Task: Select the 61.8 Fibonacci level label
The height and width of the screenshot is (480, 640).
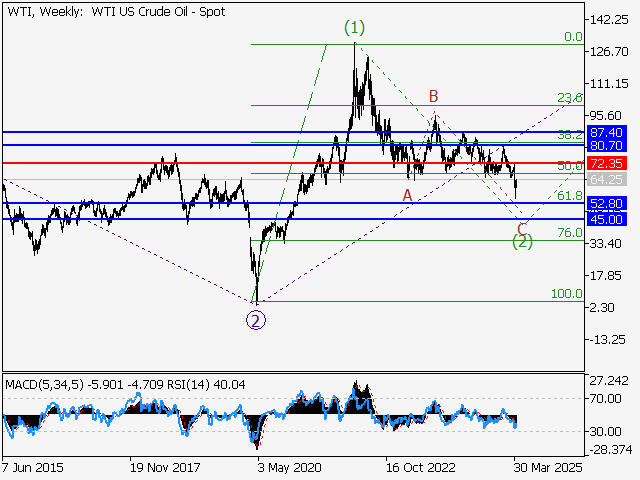Action: point(569,196)
